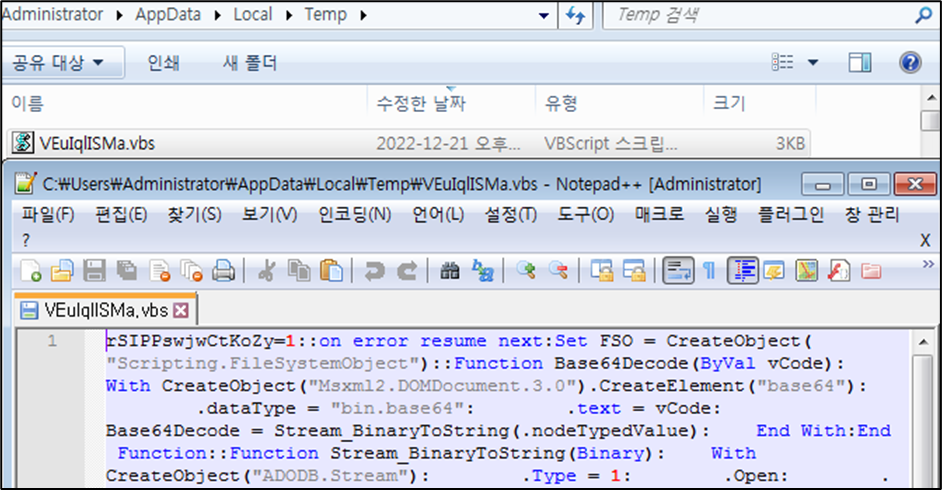Close the VEuIqlISMa.vbs tab

(x=181, y=310)
